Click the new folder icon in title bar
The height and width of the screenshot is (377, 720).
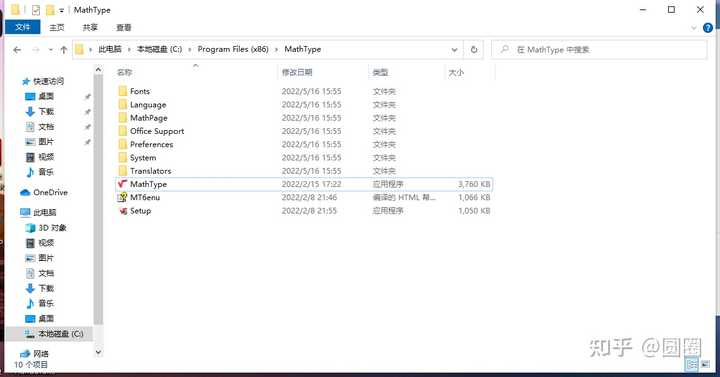pyautogui.click(x=50, y=10)
